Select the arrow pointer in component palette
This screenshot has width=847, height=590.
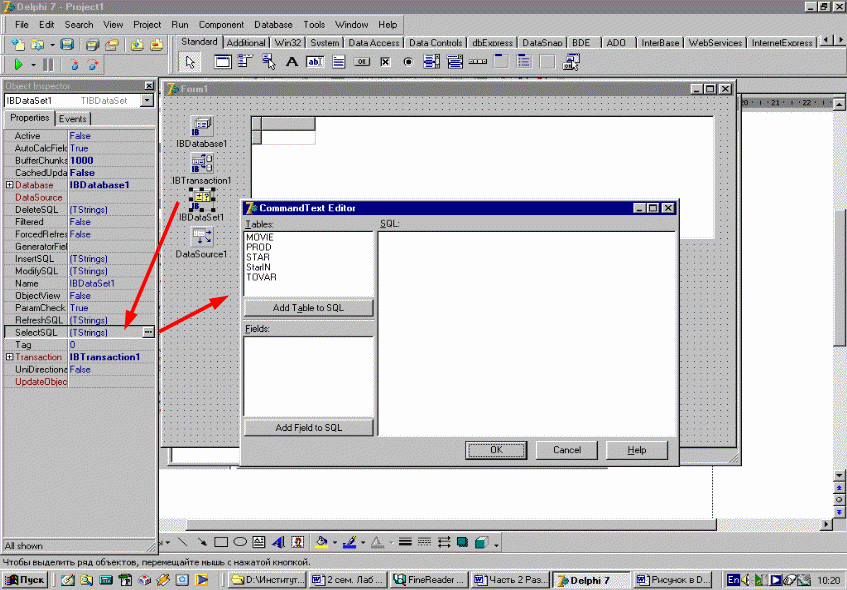(x=190, y=62)
